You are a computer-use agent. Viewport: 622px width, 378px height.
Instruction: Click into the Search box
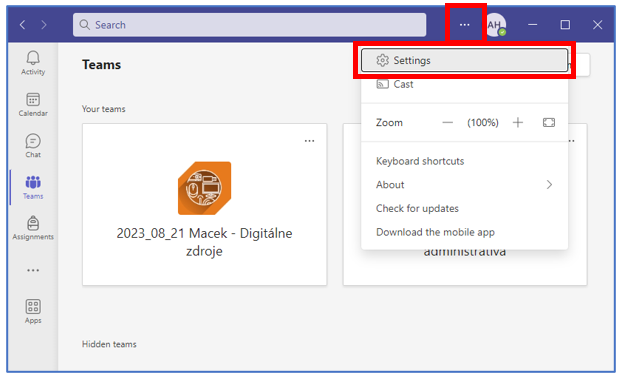pos(250,25)
